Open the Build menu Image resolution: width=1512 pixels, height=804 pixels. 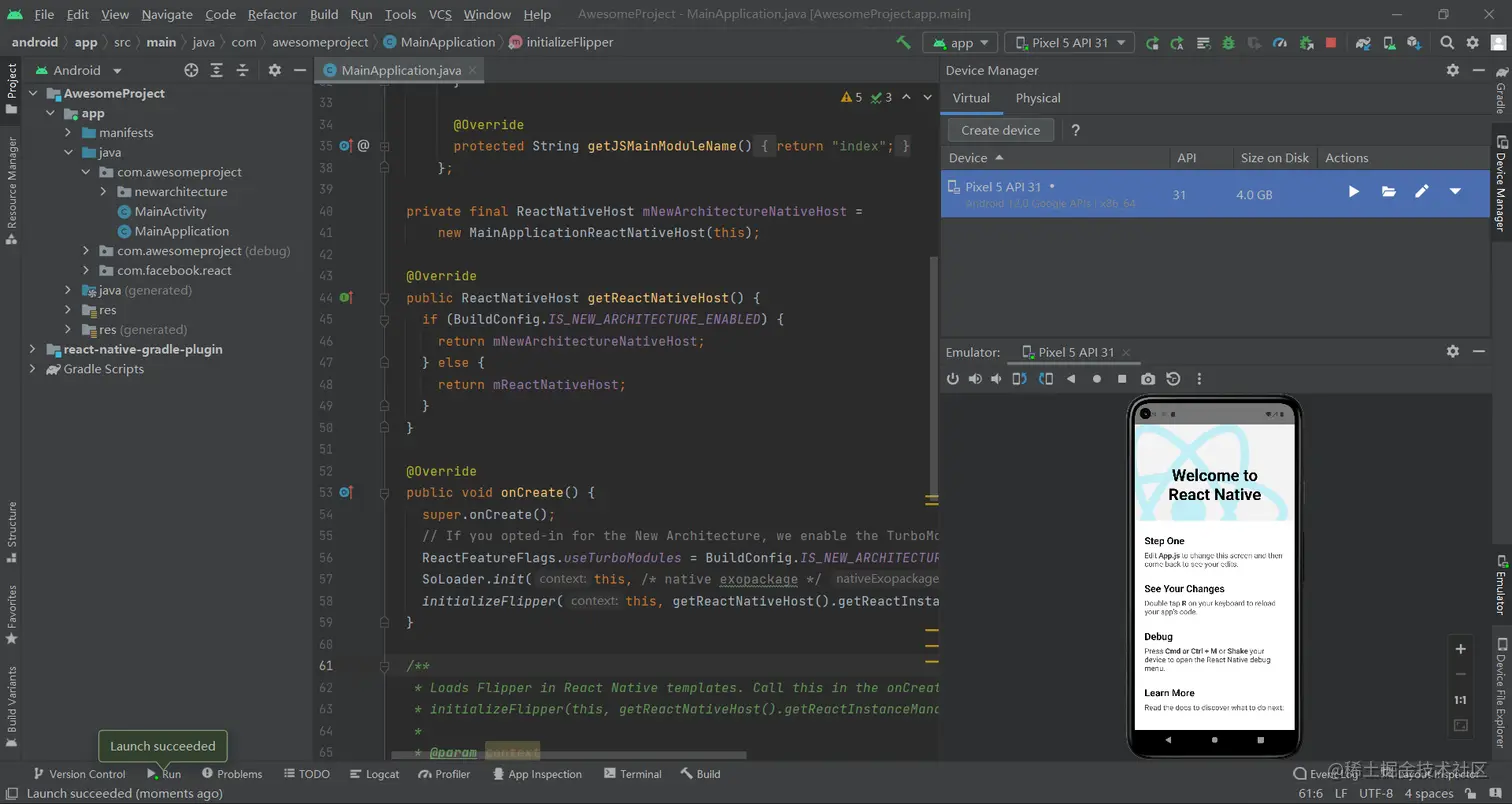click(324, 14)
